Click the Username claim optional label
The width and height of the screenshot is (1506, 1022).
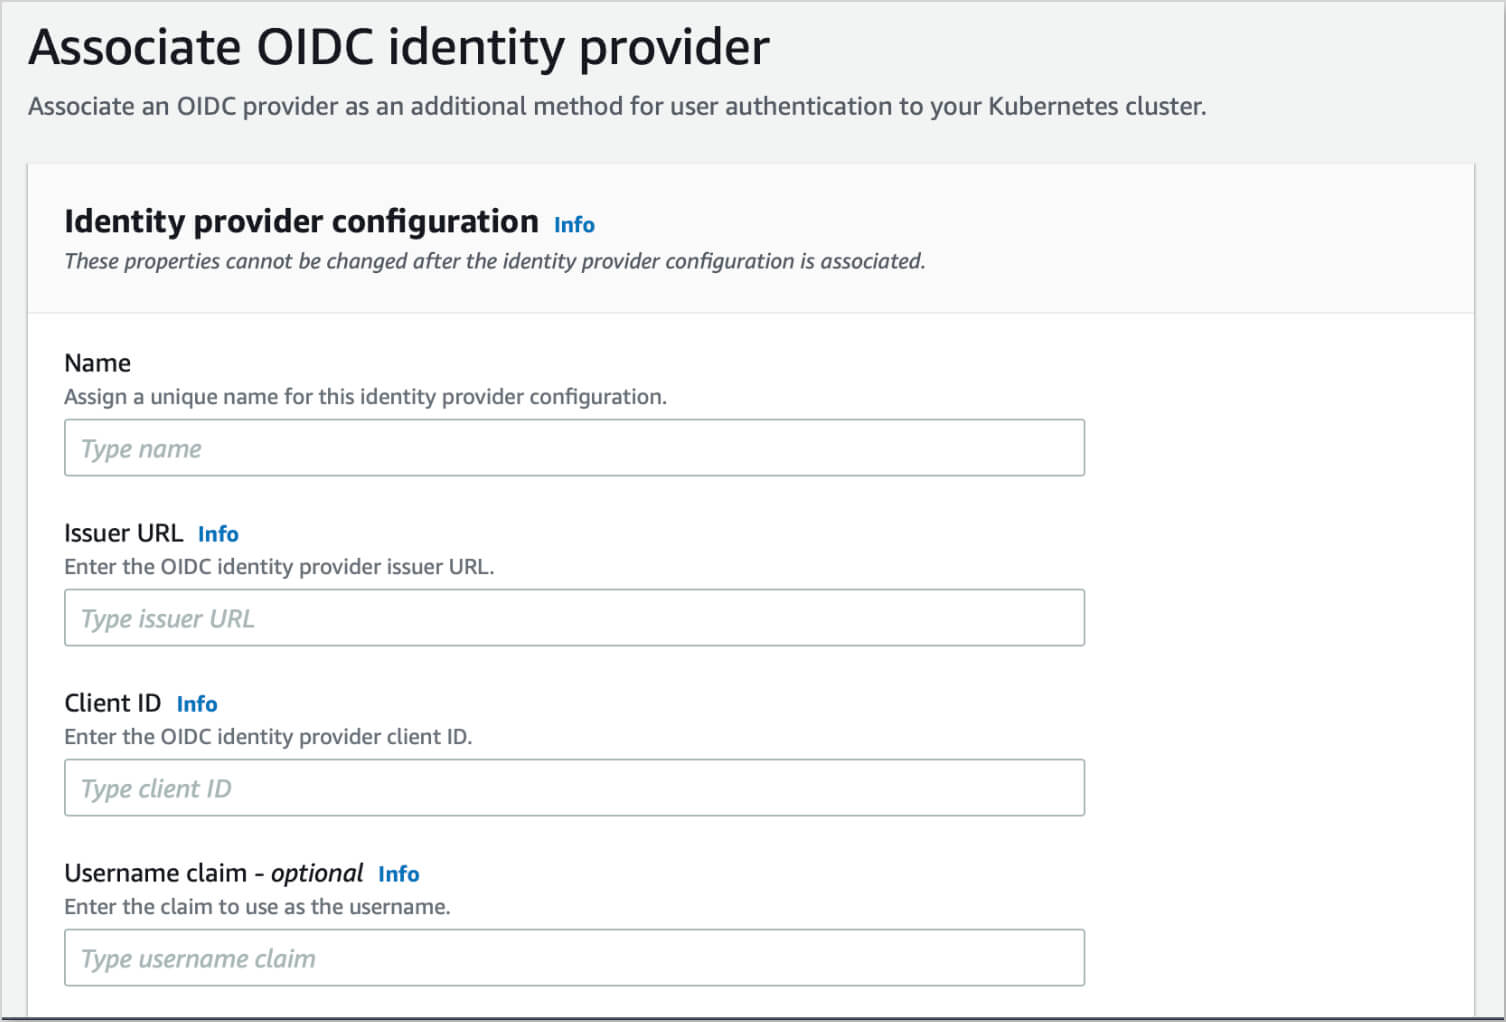point(213,872)
